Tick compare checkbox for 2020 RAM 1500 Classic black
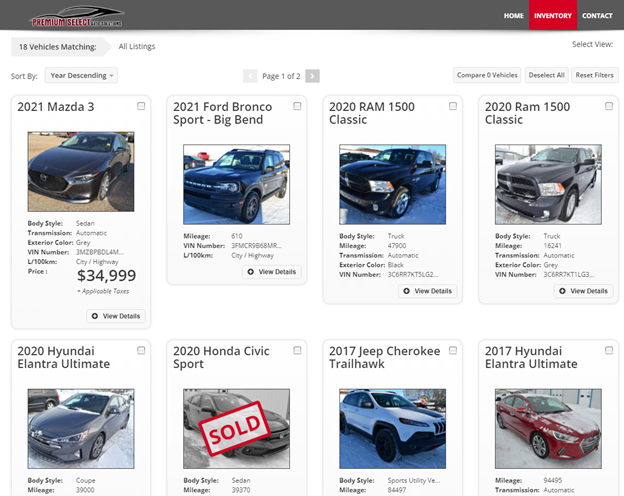Screen dimensions: 624x496 [453, 106]
